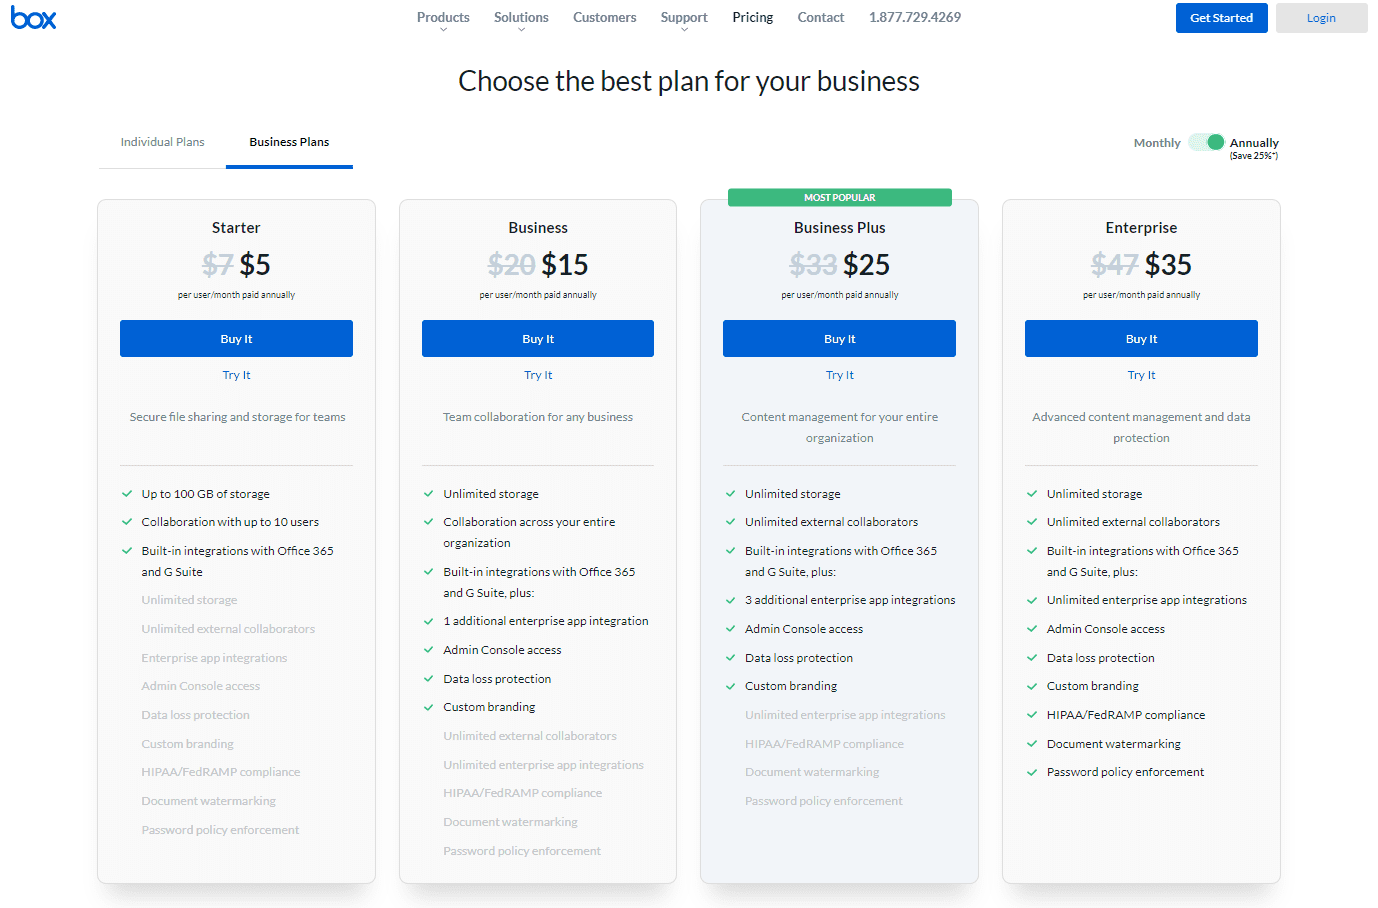Try the Business plan for free
The width and height of the screenshot is (1378, 908).
click(538, 374)
